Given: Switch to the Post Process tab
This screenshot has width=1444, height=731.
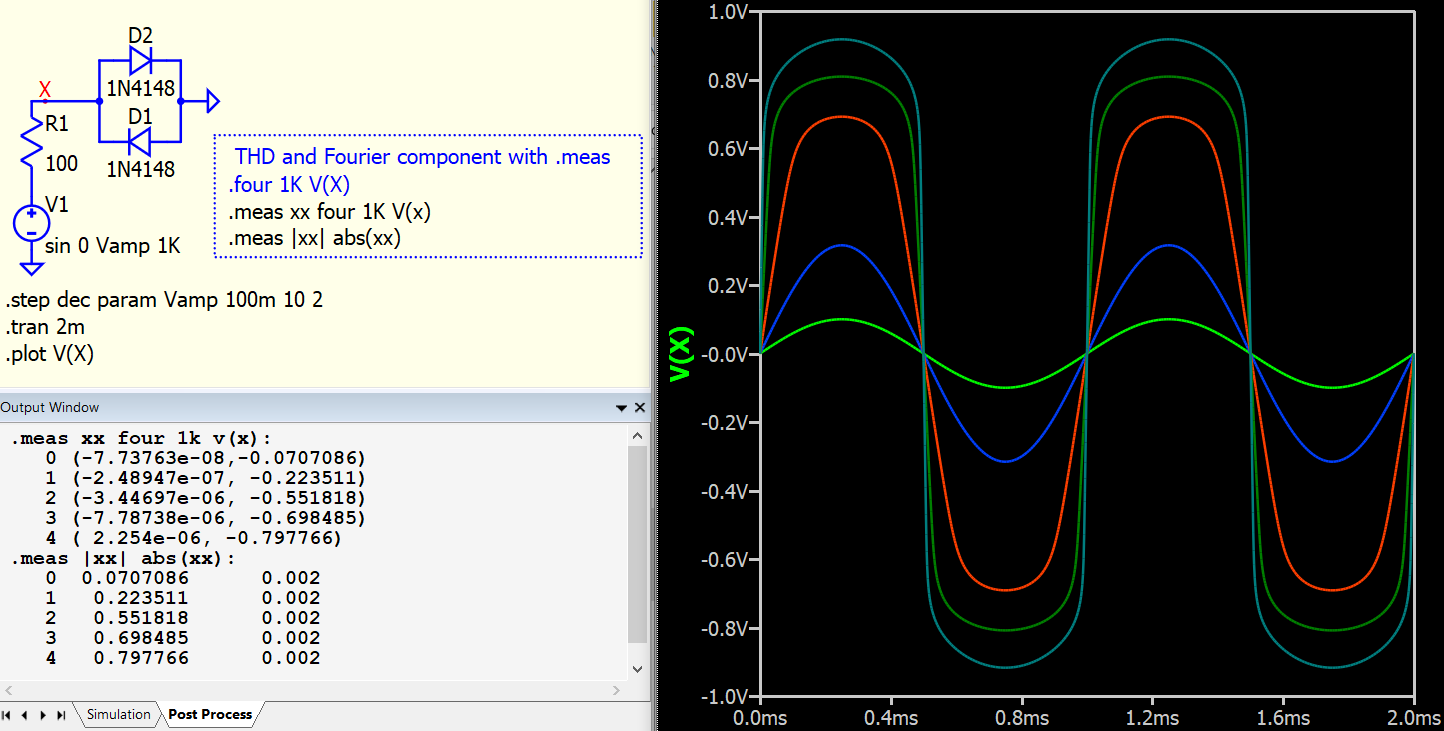Looking at the screenshot, I should tap(210, 715).
